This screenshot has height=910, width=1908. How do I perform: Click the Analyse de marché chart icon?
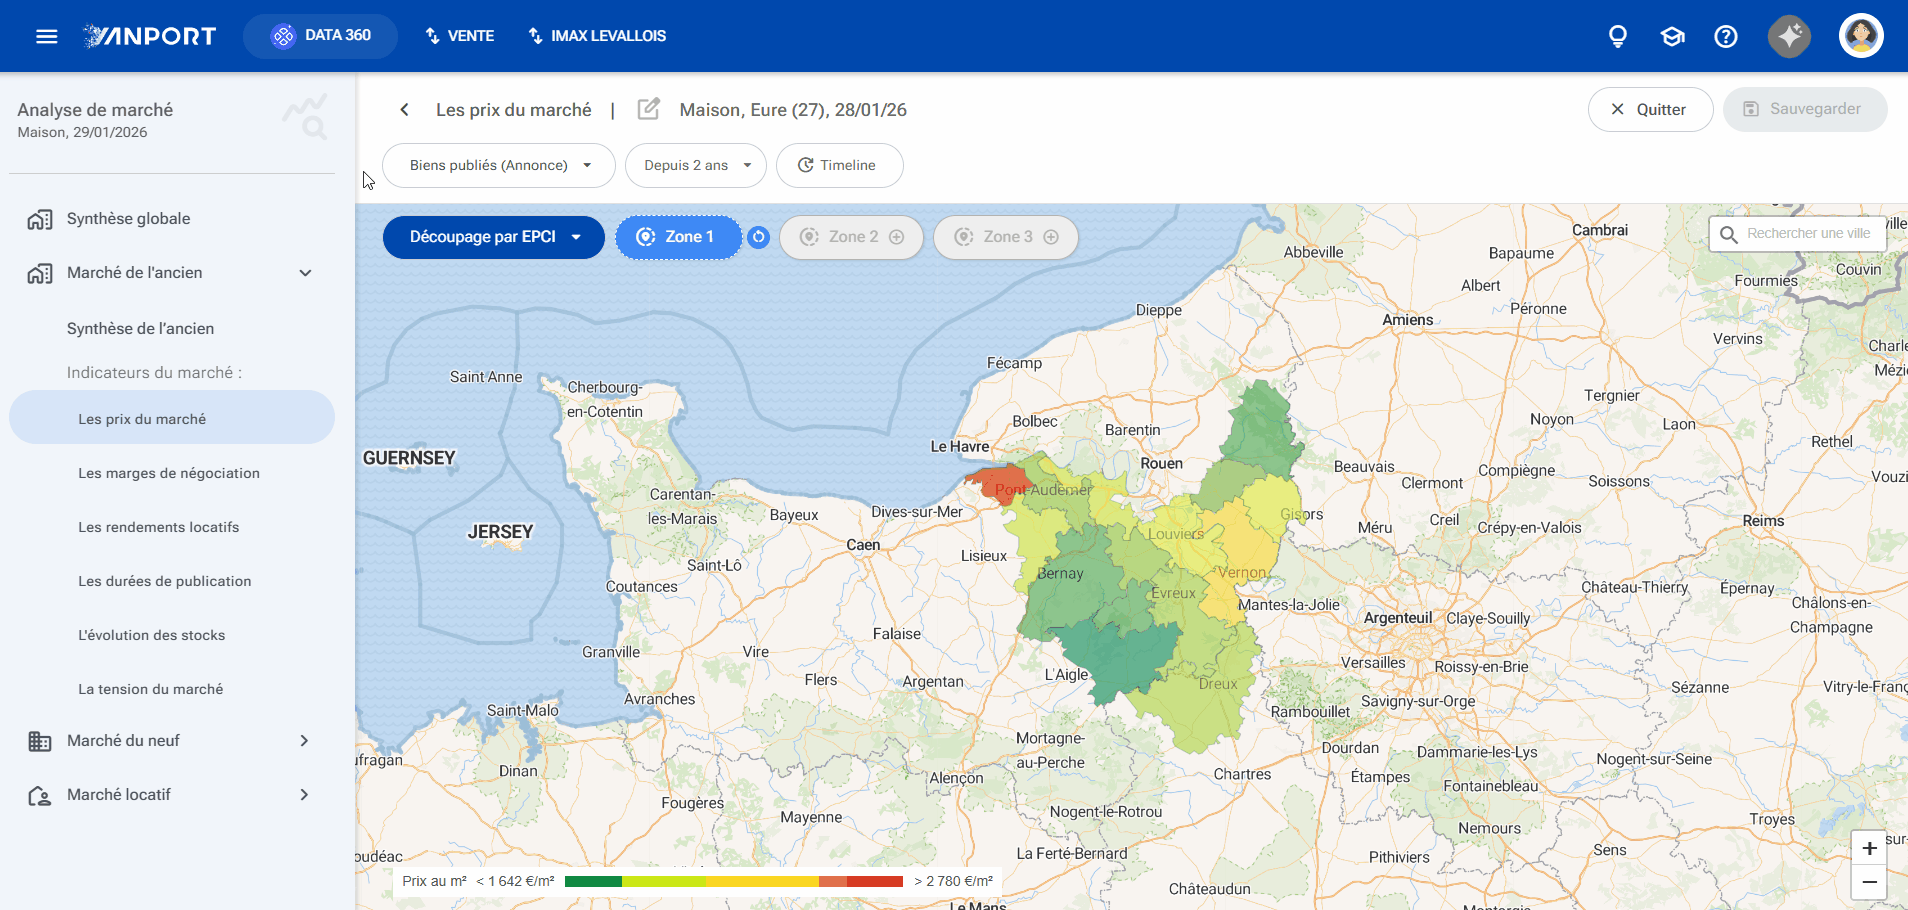click(x=305, y=117)
